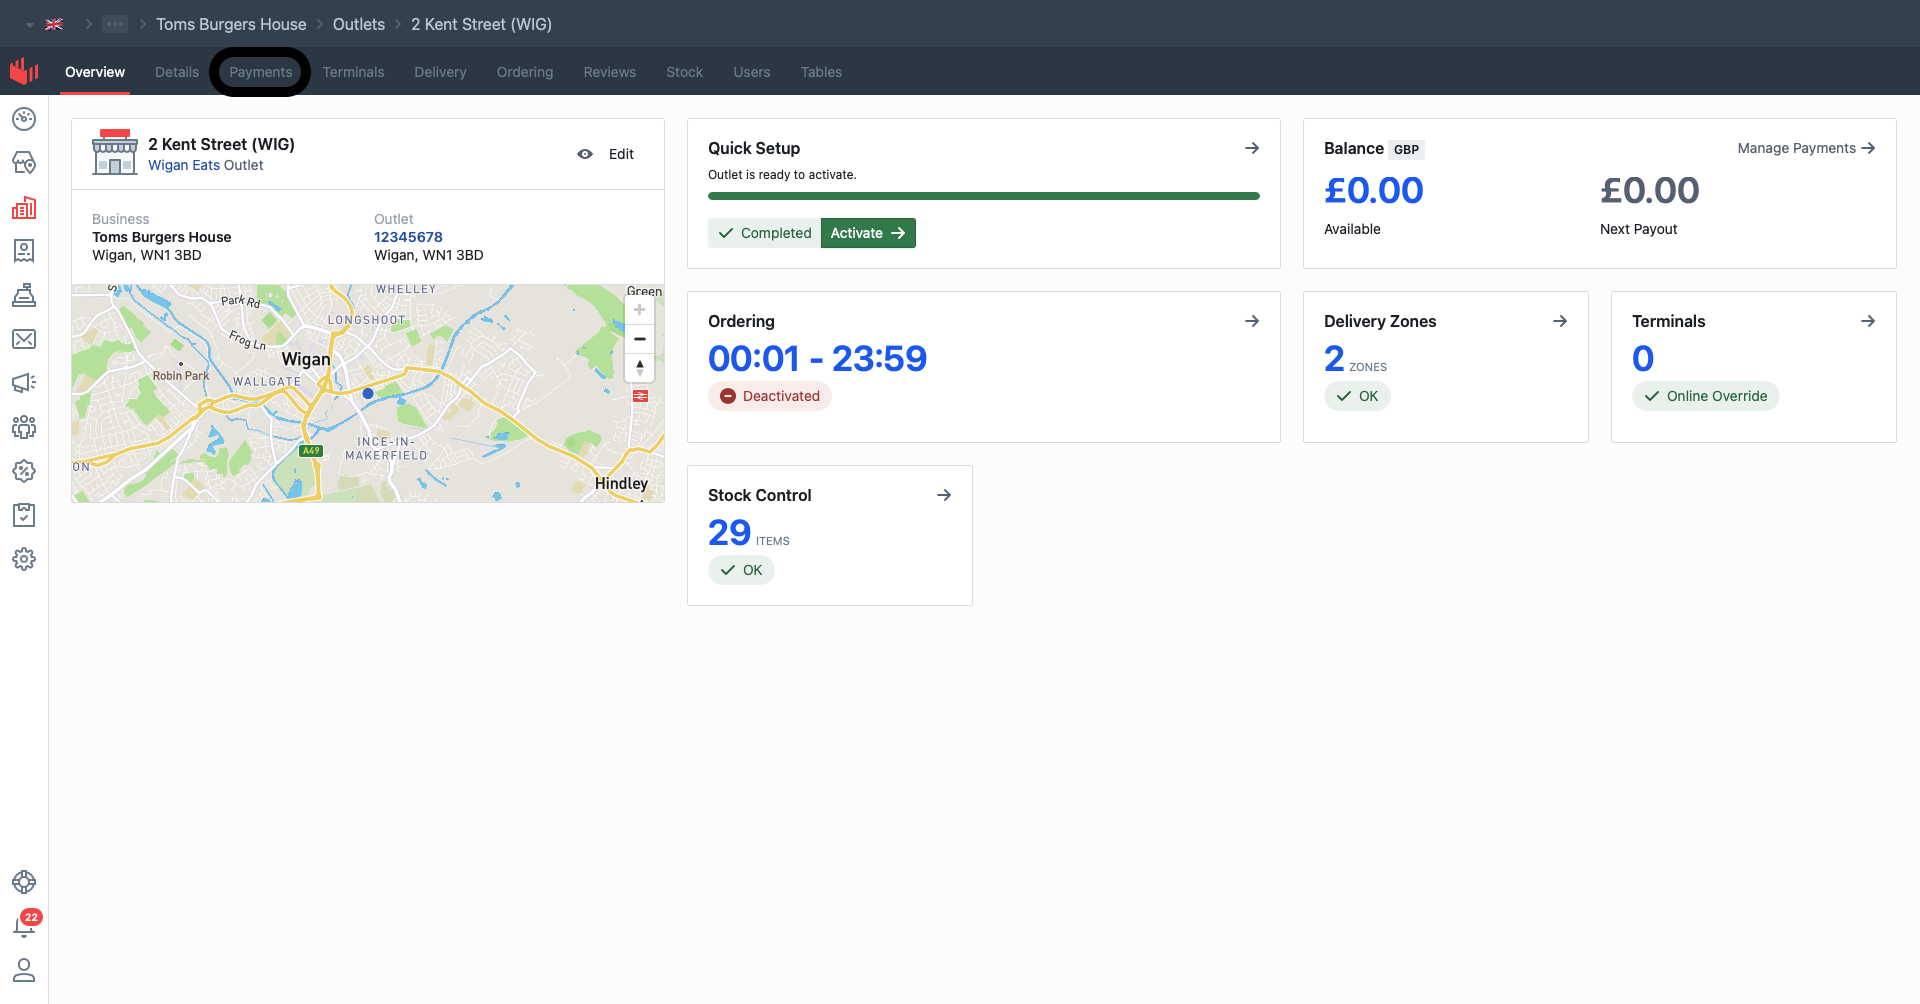Click the storefront icon beside 2 Kent Street
Image resolution: width=1920 pixels, height=1004 pixels.
[x=115, y=152]
